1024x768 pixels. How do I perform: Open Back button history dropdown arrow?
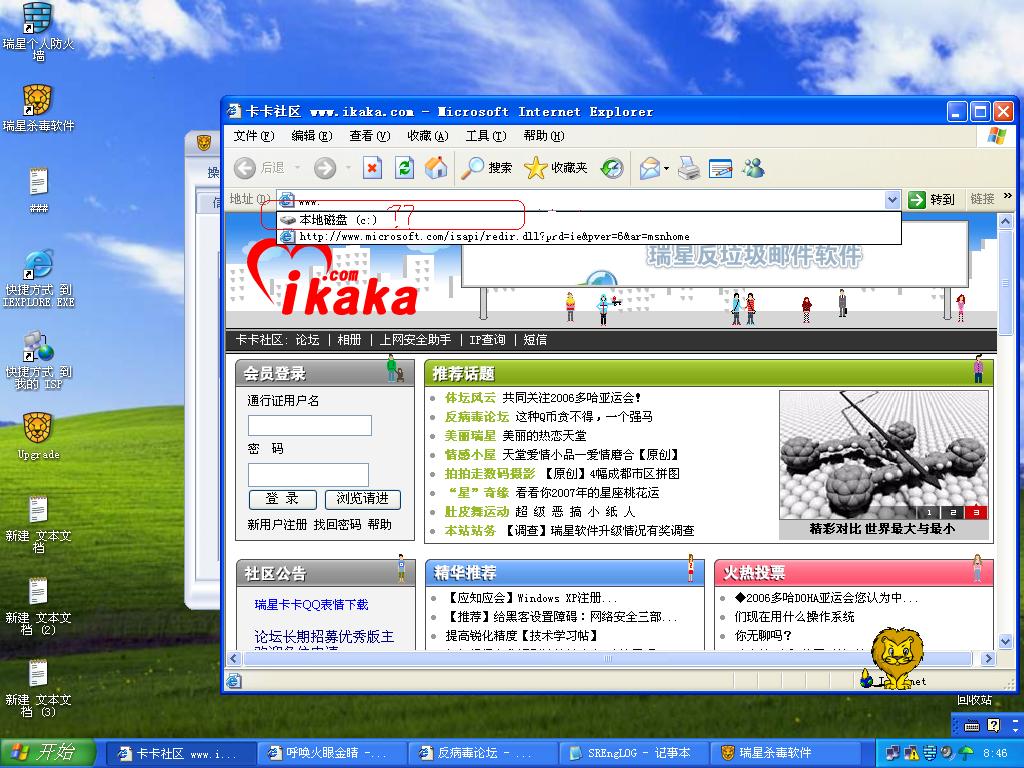coord(296,168)
